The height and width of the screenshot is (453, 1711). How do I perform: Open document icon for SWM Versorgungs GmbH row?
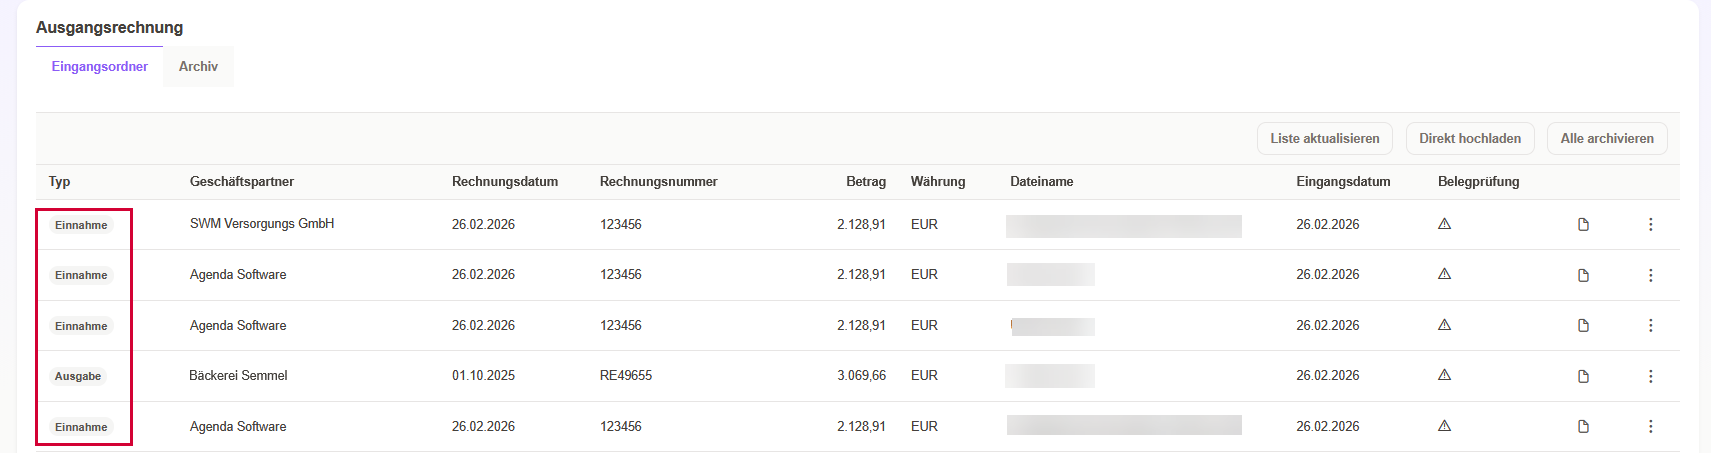coord(1583,225)
